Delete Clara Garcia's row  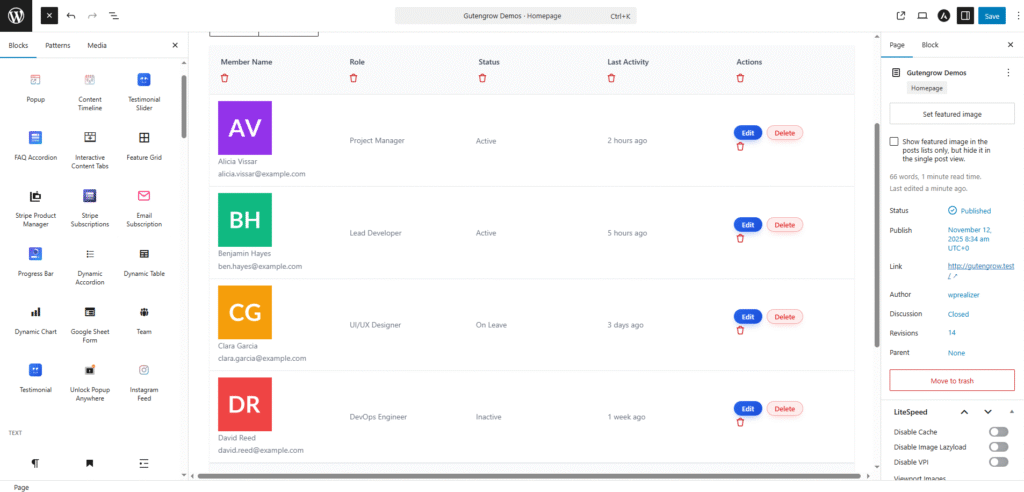point(784,317)
